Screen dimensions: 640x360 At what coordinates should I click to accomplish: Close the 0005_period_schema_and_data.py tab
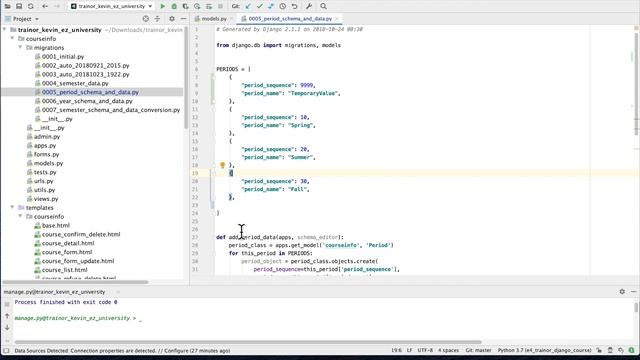coord(337,19)
